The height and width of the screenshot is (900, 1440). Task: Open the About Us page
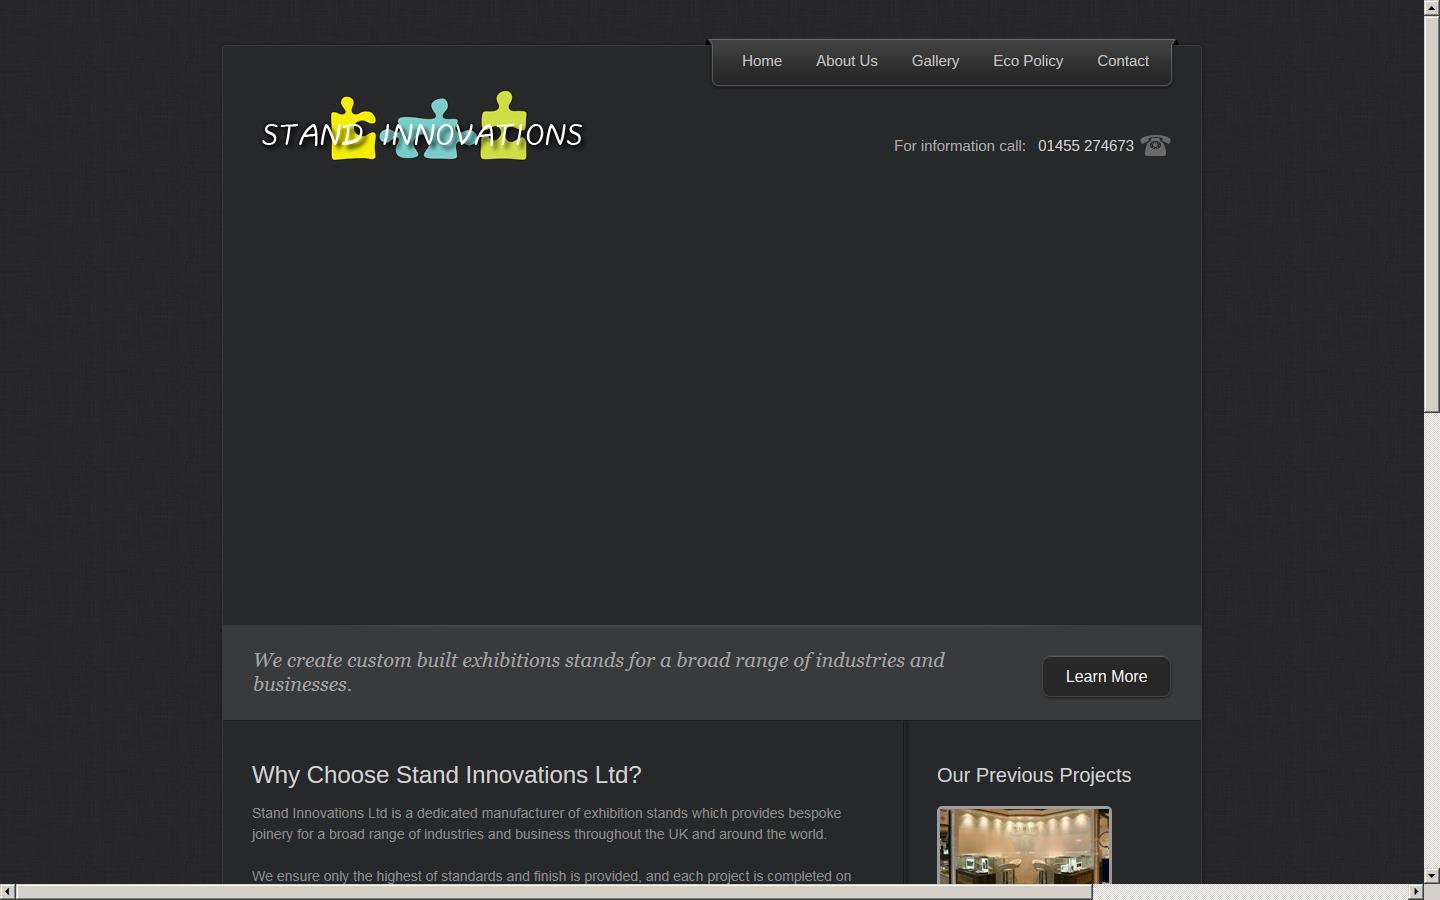click(x=846, y=61)
